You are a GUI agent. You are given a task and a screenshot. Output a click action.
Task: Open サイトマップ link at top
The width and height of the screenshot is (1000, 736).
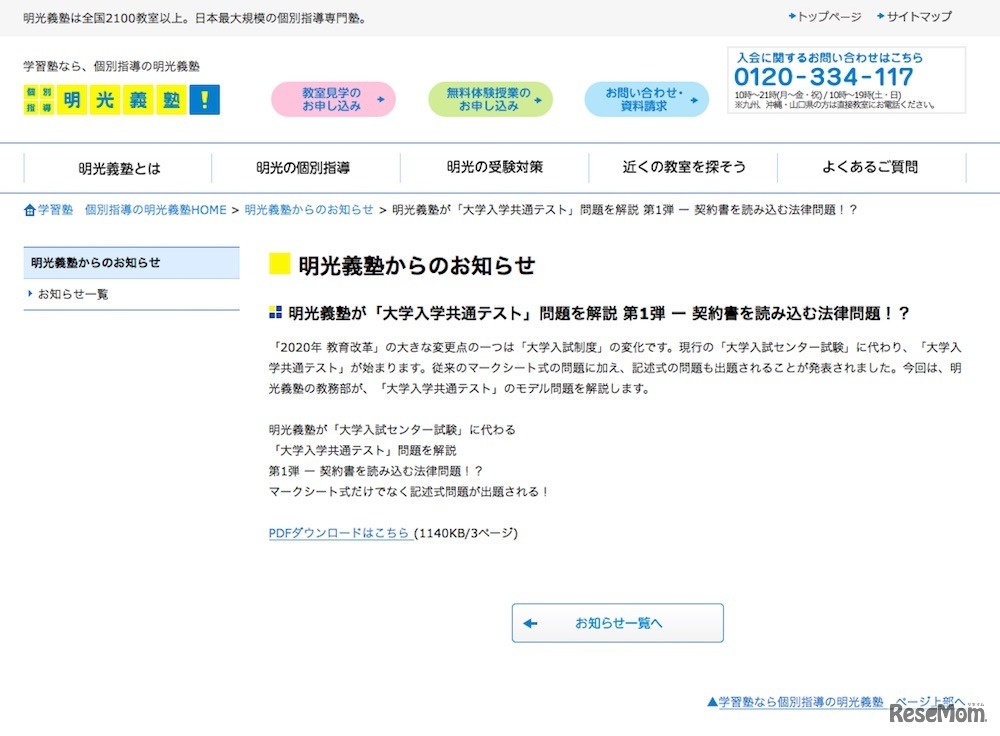(919, 17)
